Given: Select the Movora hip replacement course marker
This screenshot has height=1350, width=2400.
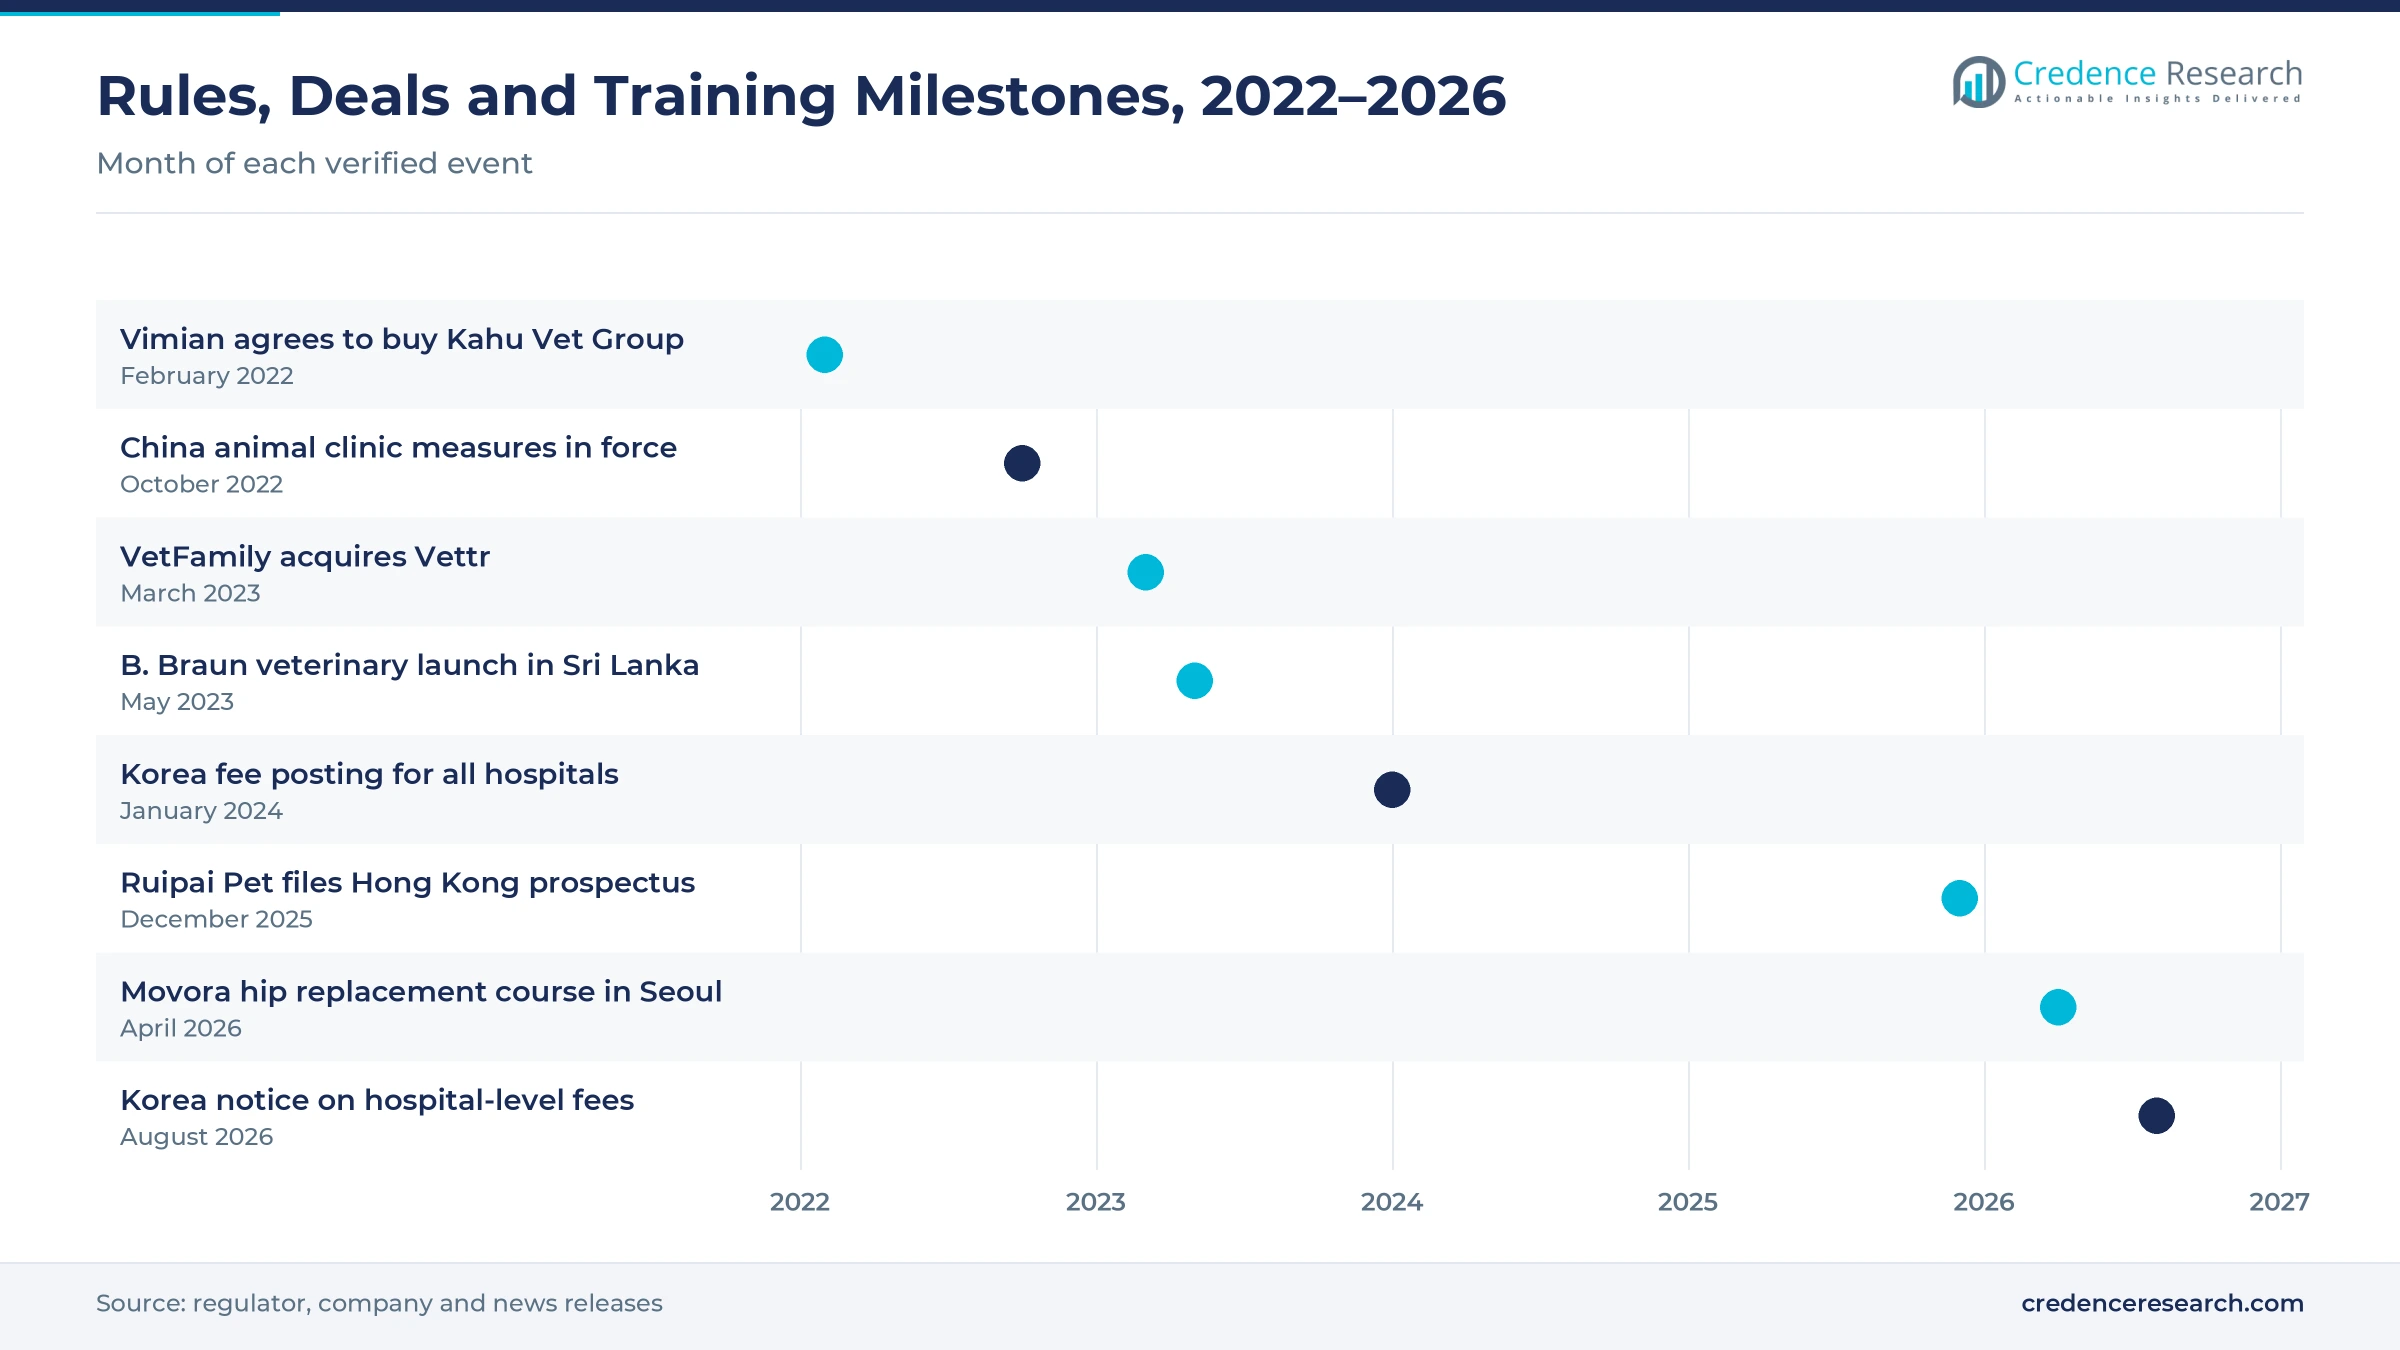Looking at the screenshot, I should (2058, 1007).
